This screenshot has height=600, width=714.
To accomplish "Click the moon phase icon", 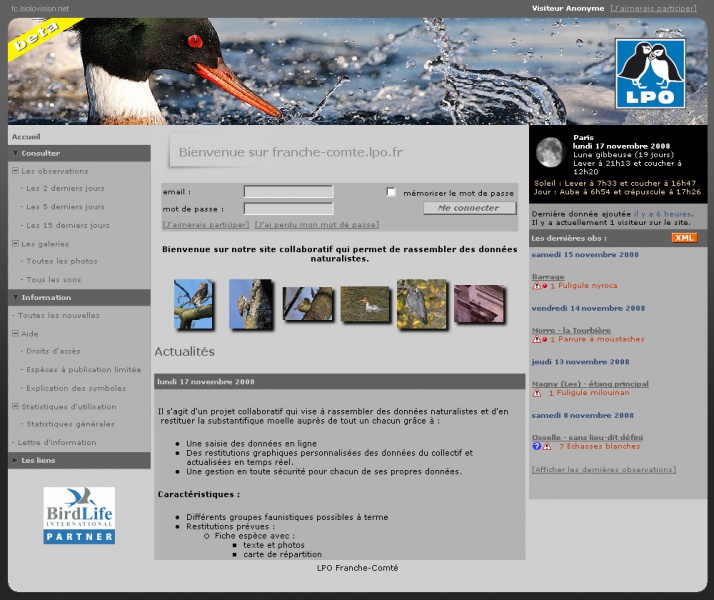I will tap(548, 152).
